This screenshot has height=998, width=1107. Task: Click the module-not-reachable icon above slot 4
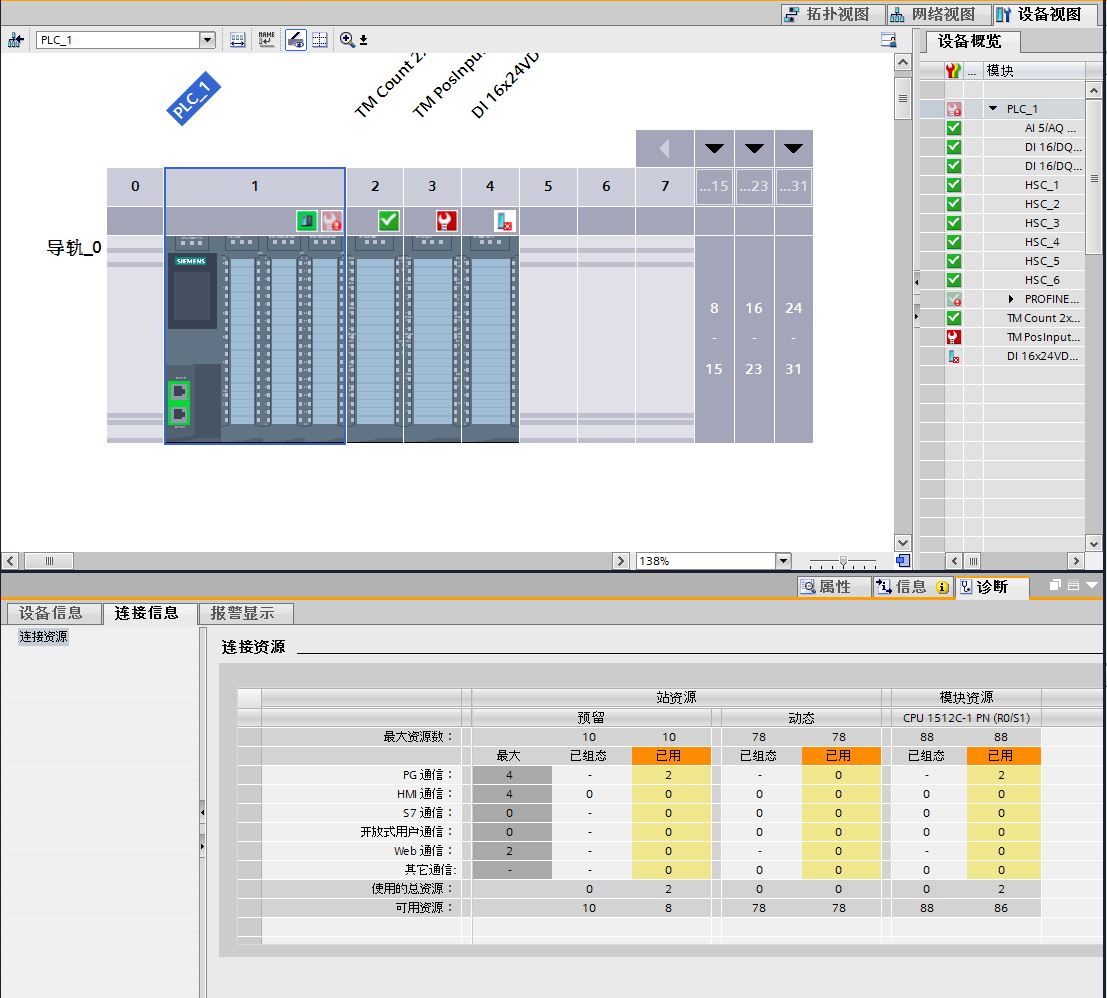pos(504,221)
